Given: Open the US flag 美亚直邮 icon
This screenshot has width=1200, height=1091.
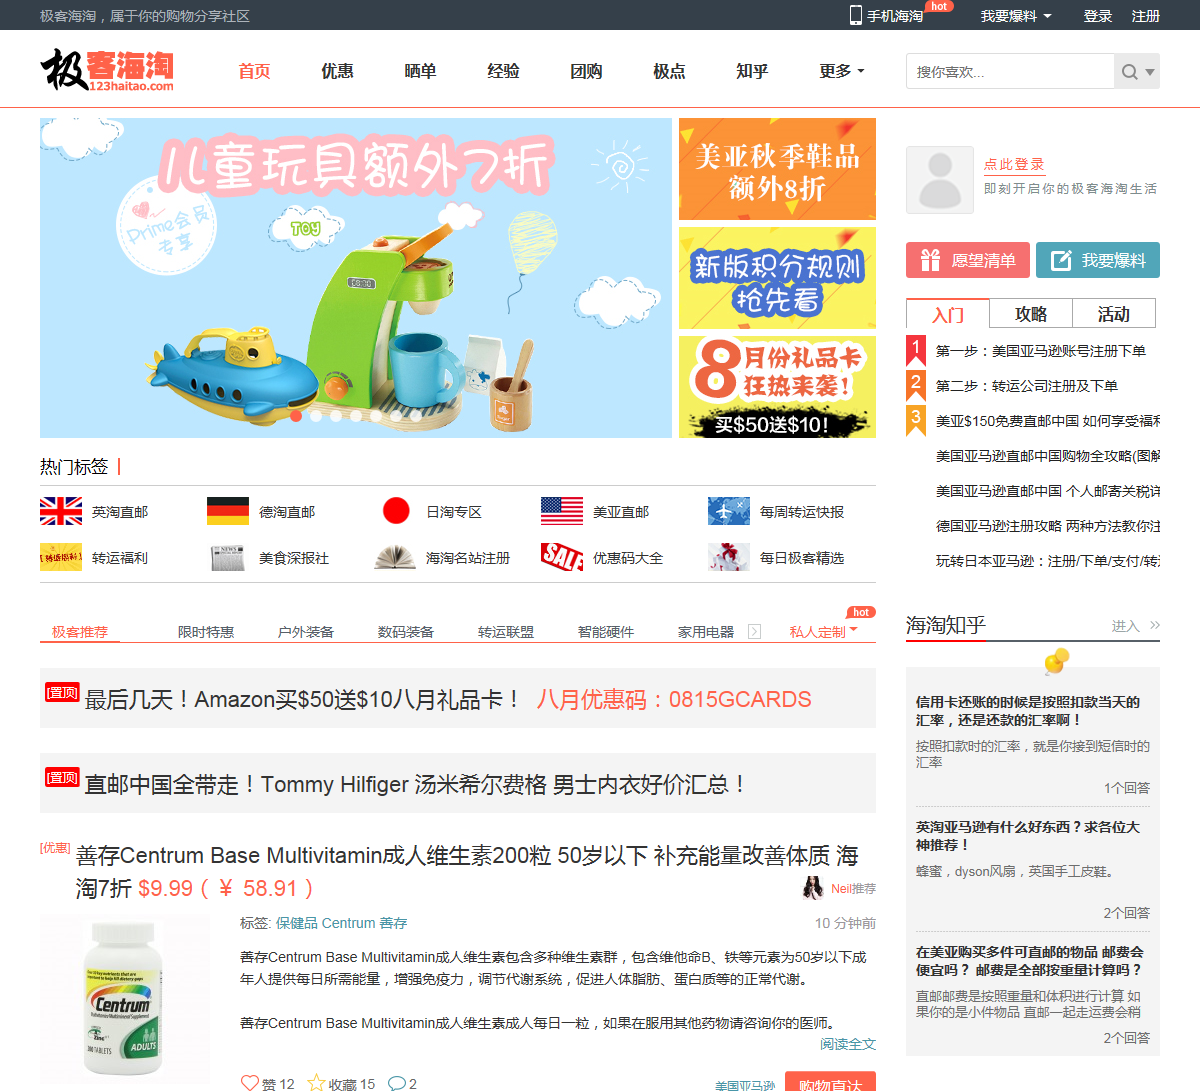Looking at the screenshot, I should [562, 511].
